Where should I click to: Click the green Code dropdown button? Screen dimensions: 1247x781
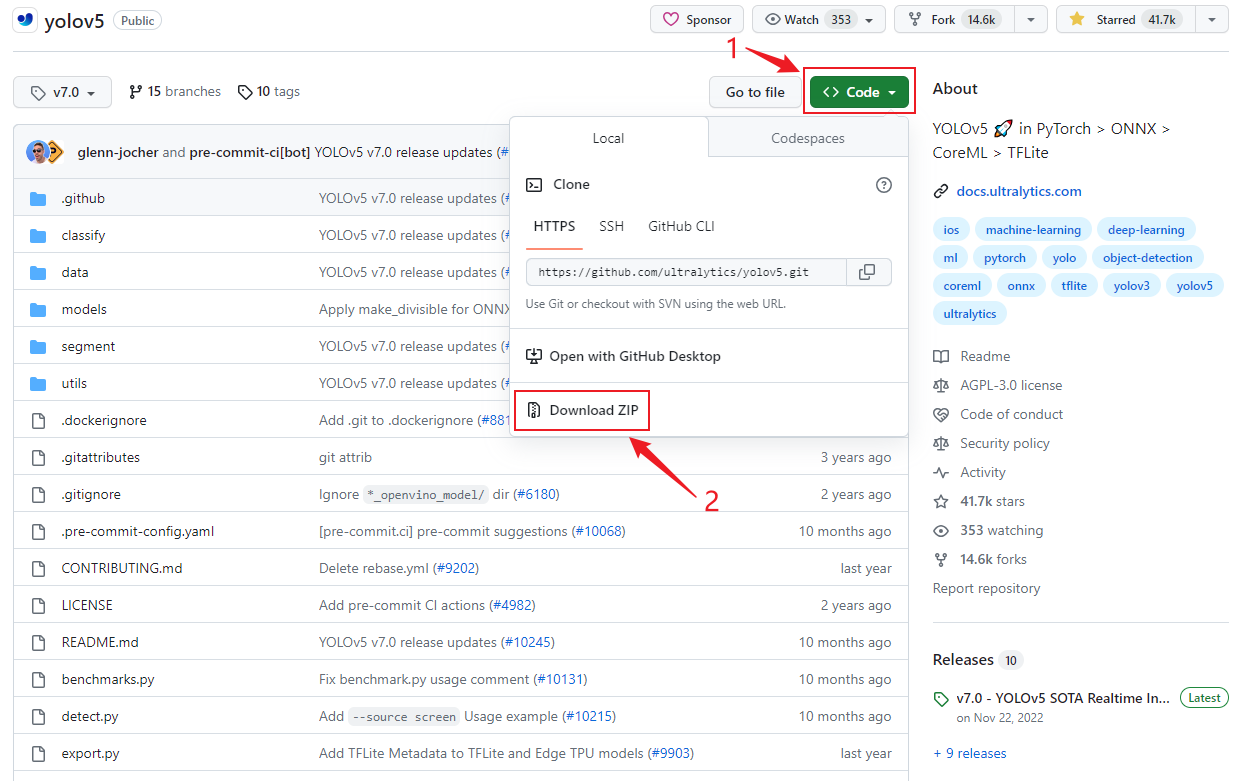(x=859, y=92)
